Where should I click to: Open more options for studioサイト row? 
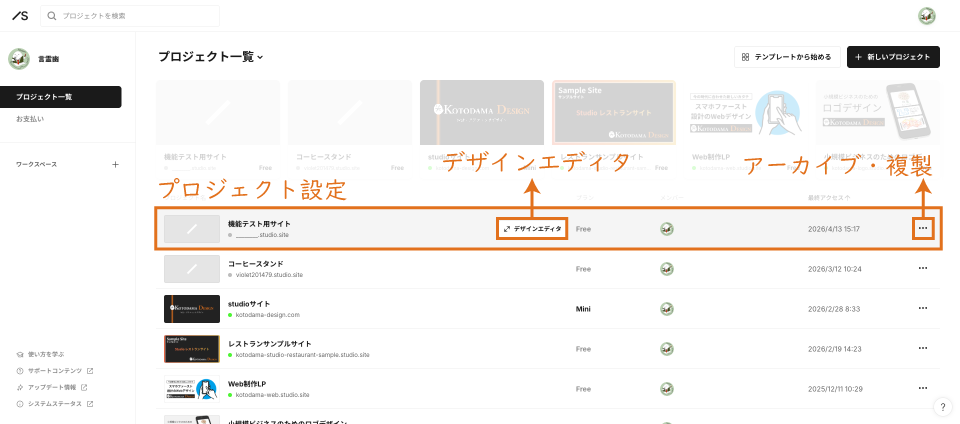coord(923,308)
